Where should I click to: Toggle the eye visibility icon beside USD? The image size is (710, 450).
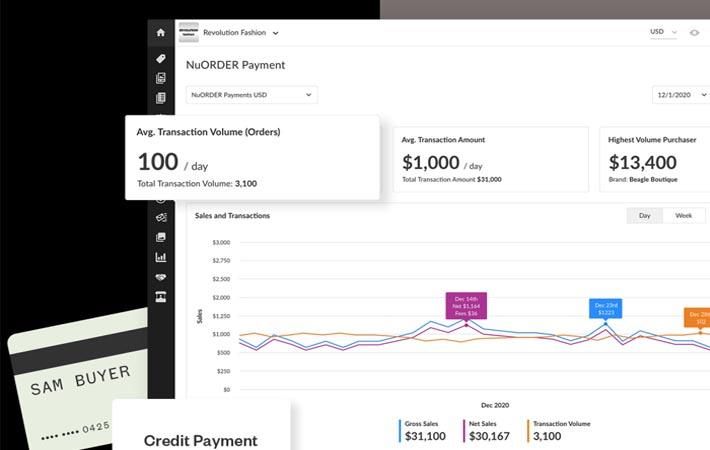click(x=694, y=33)
